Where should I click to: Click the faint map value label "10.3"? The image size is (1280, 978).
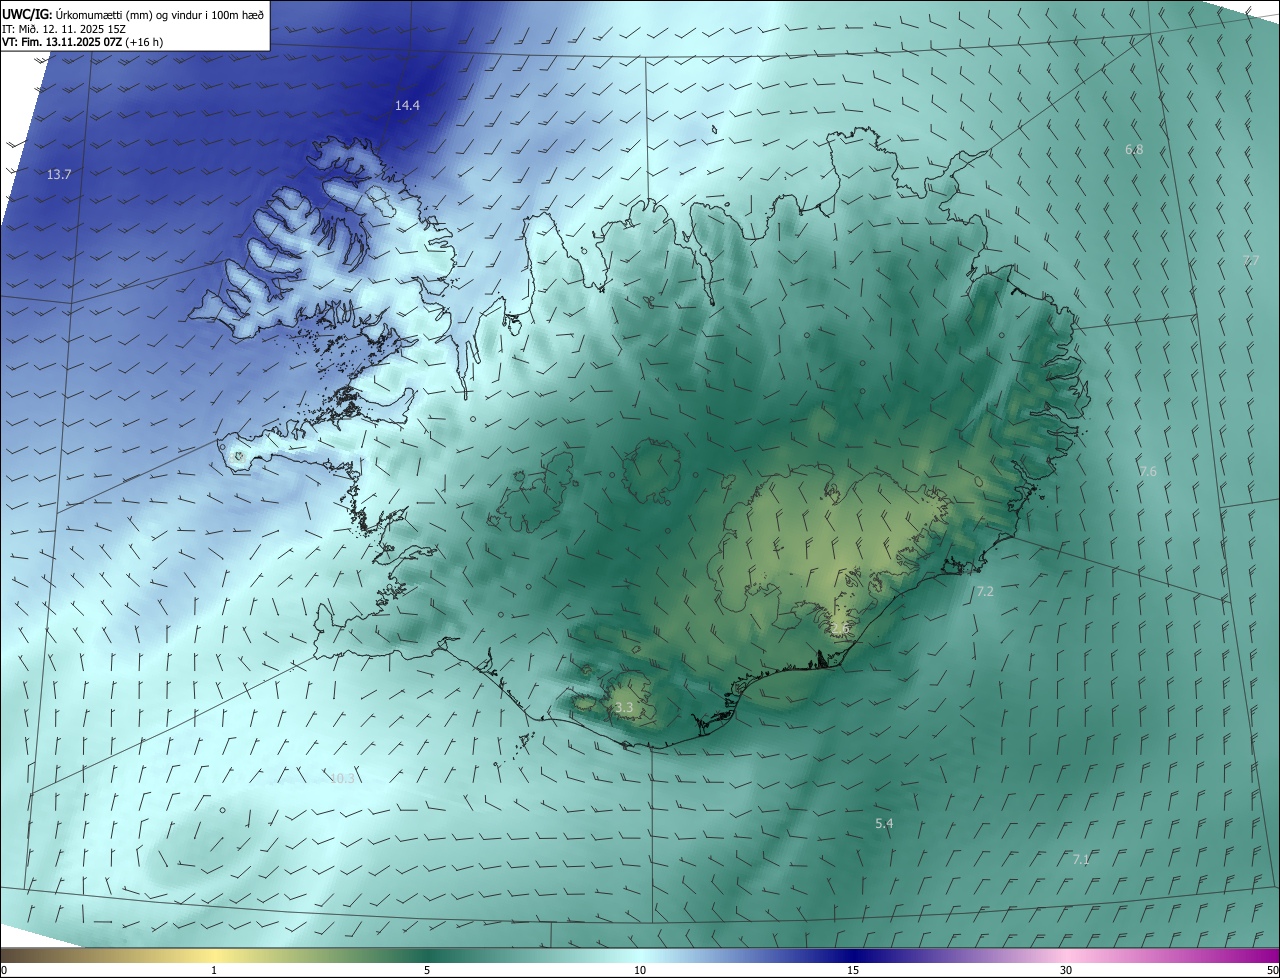342,778
